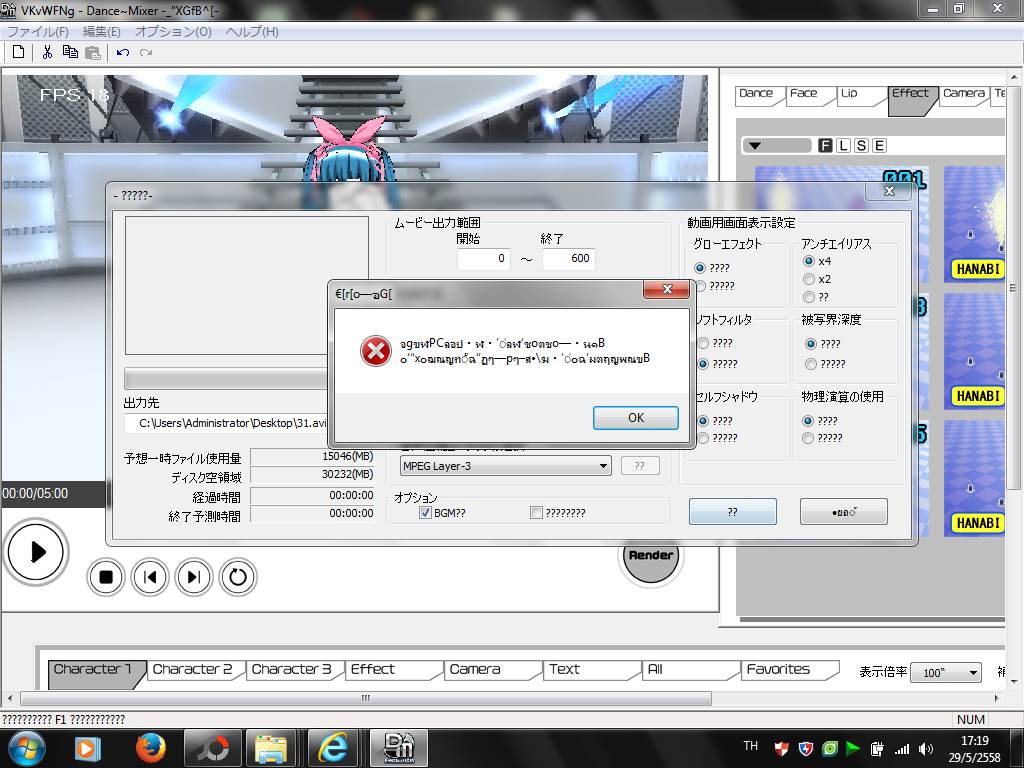Open the black triangle dropdown in effect panel

coord(776,146)
